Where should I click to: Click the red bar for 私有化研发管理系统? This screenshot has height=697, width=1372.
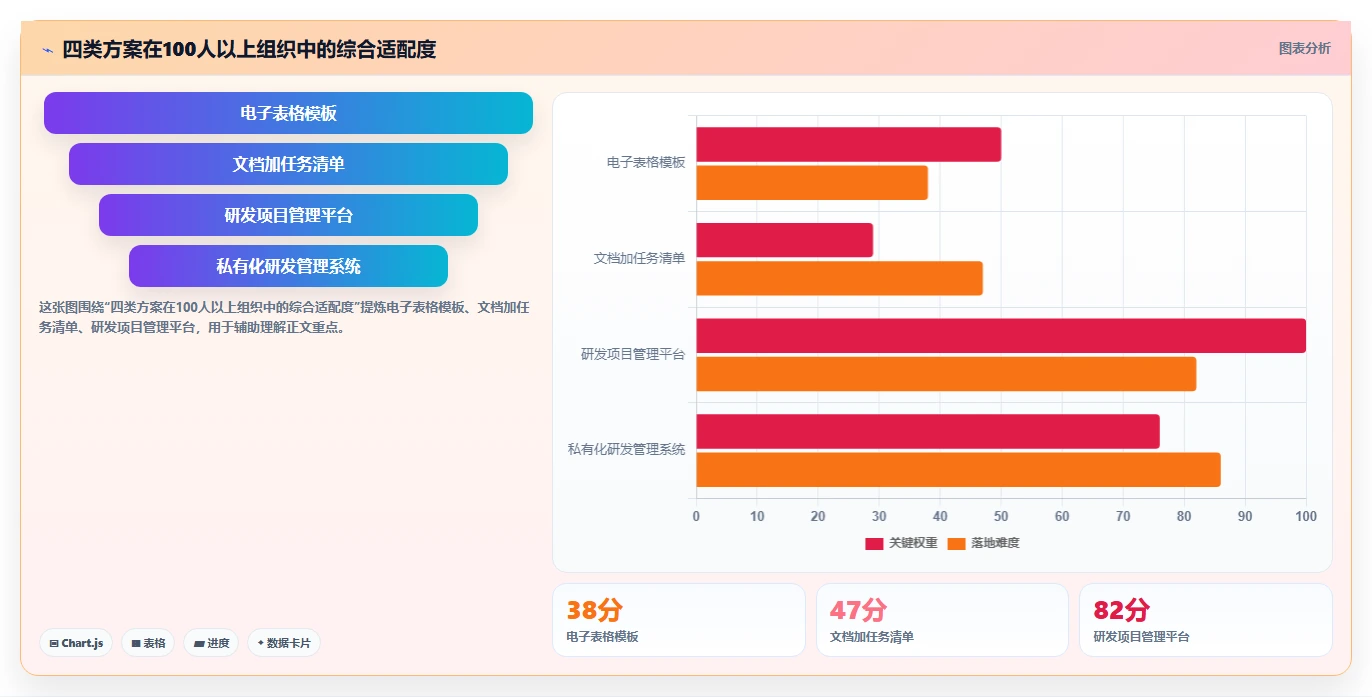coord(928,432)
